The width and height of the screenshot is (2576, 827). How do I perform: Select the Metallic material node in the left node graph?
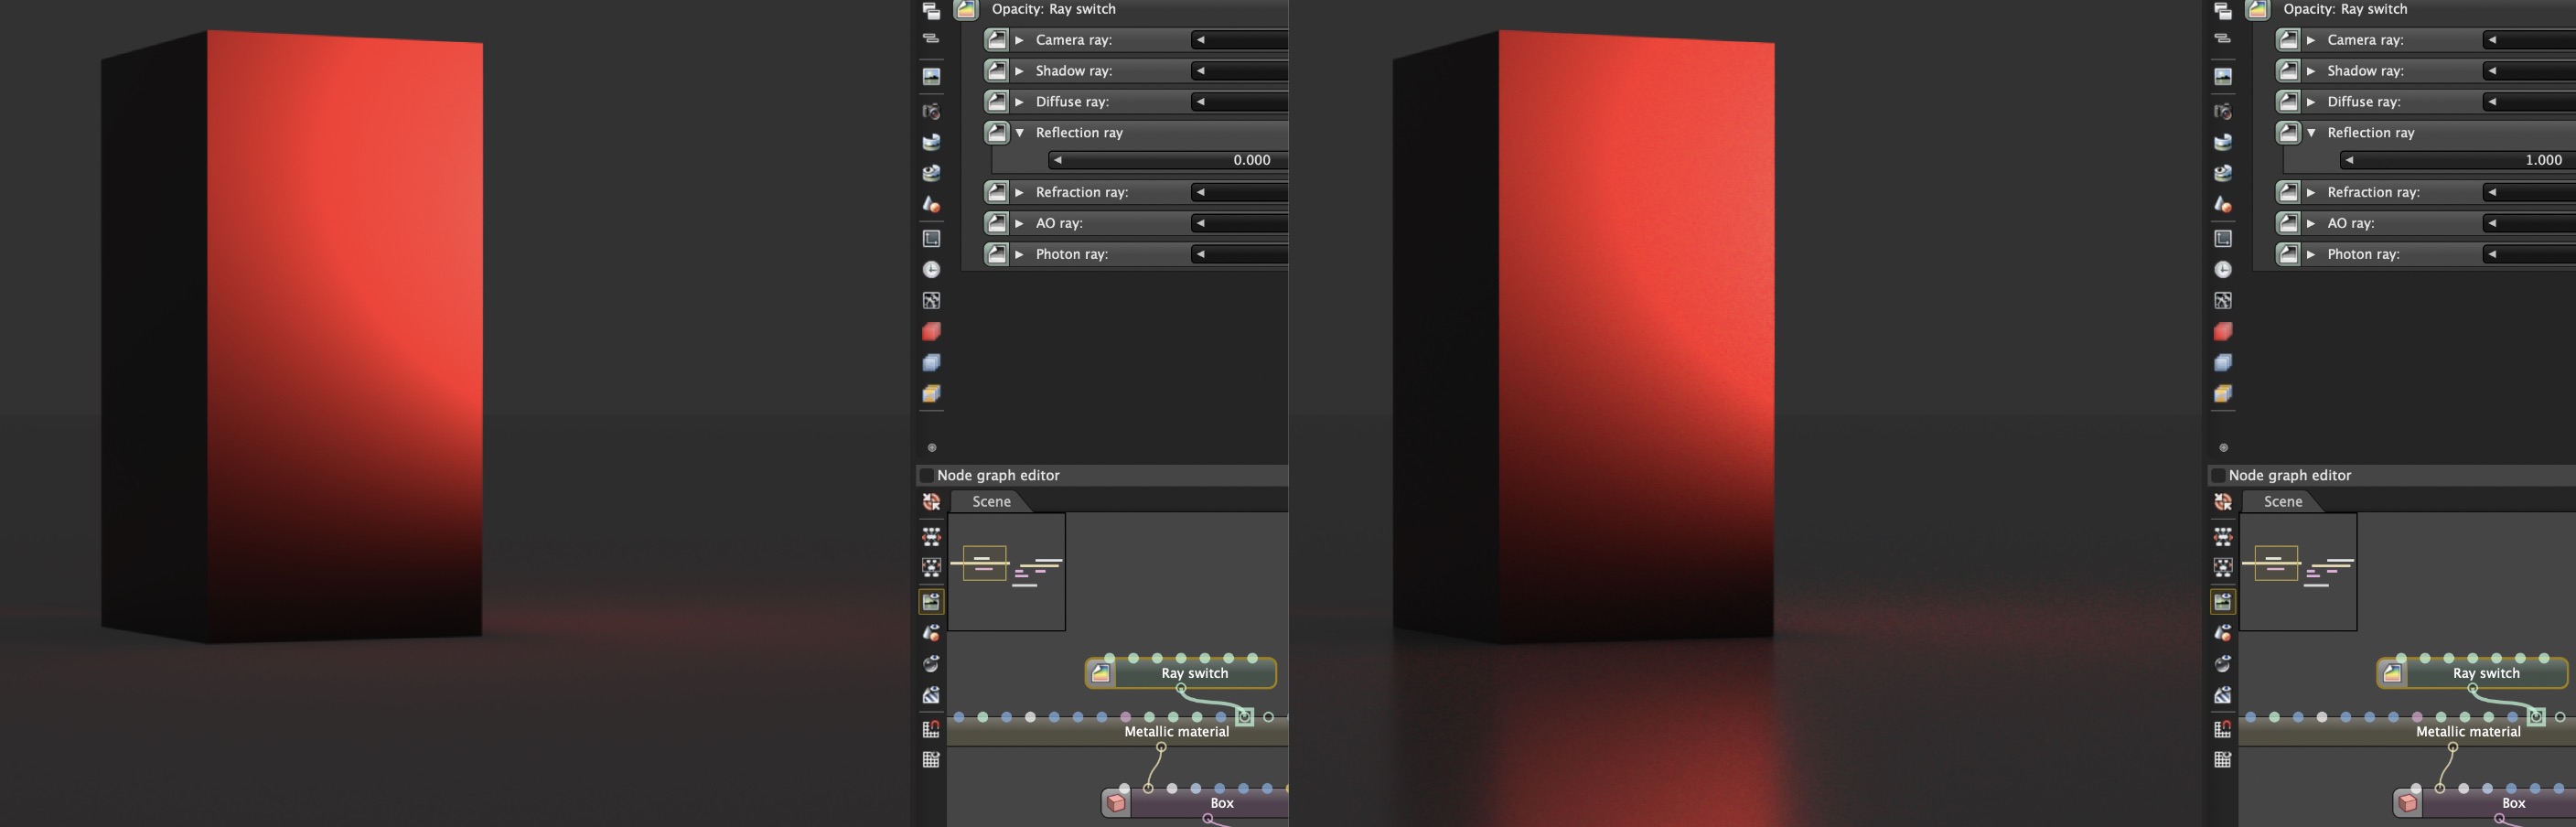(x=1117, y=732)
